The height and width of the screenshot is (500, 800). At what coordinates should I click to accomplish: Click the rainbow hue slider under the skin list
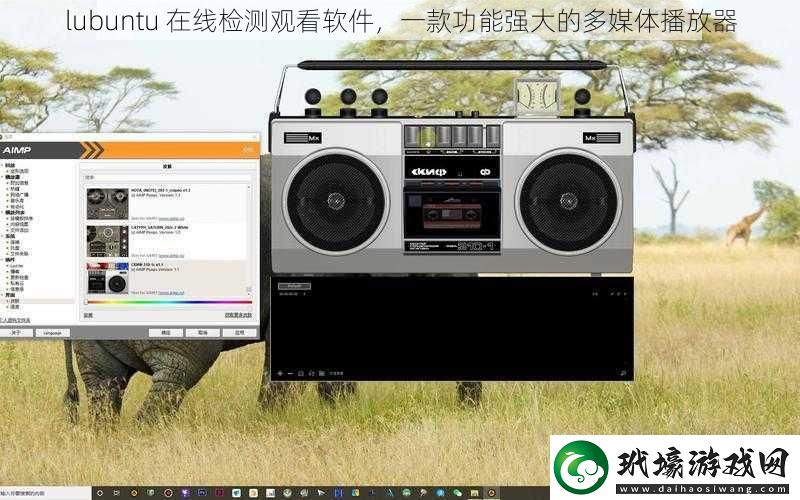click(168, 302)
